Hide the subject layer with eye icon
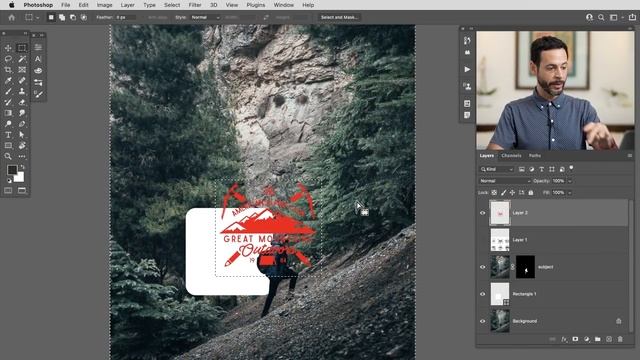 [x=482, y=267]
